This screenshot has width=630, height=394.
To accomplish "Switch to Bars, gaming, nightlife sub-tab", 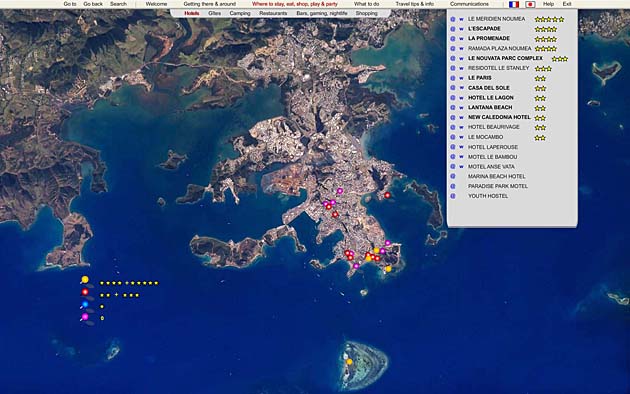I will [x=322, y=13].
